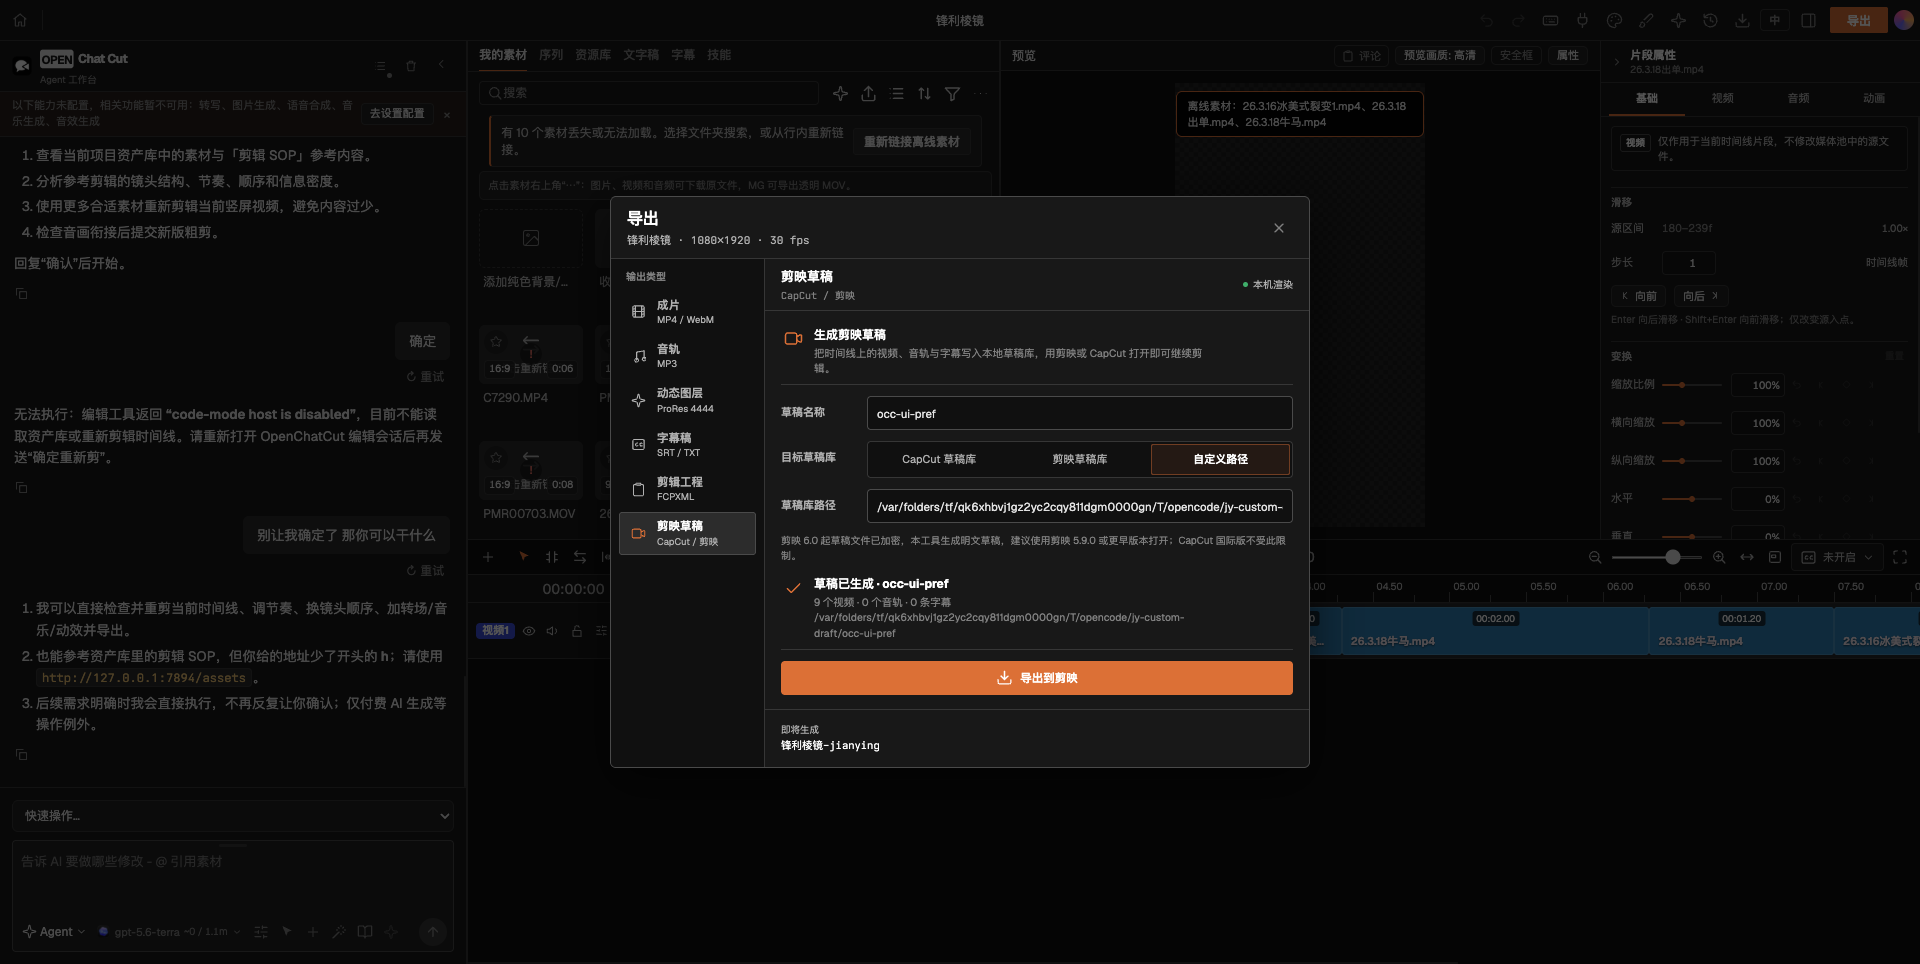Viewport: 1920px width, 964px height.
Task: Click the top-right 导出 button
Action: [x=1859, y=21]
